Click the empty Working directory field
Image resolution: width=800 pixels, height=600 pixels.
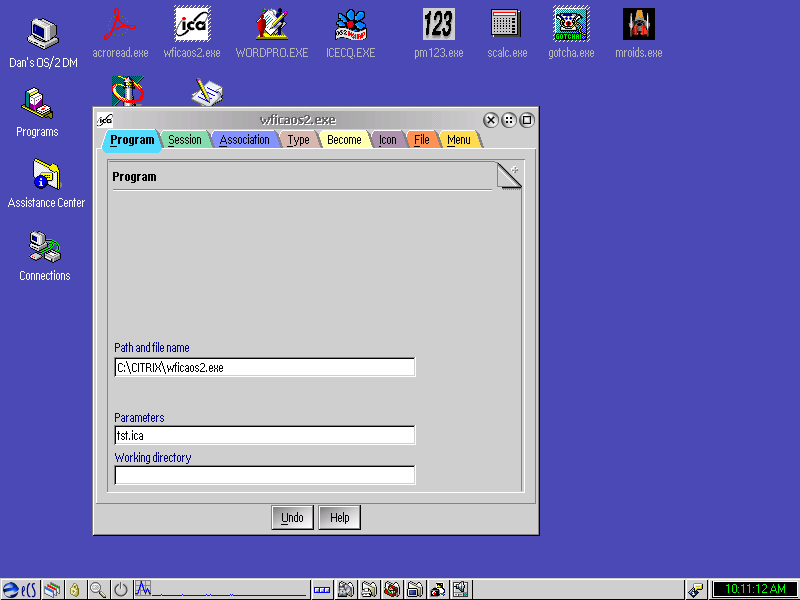(x=265, y=475)
